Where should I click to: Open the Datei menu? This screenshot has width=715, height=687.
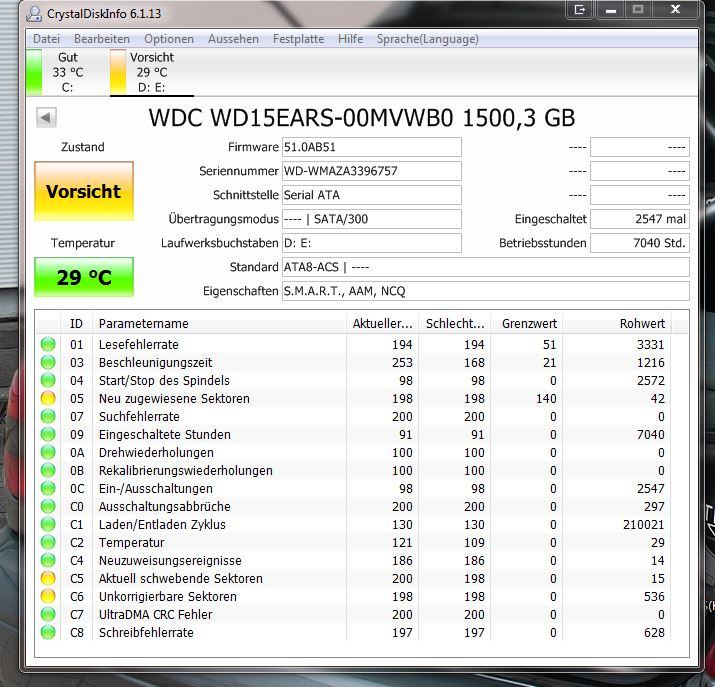47,39
